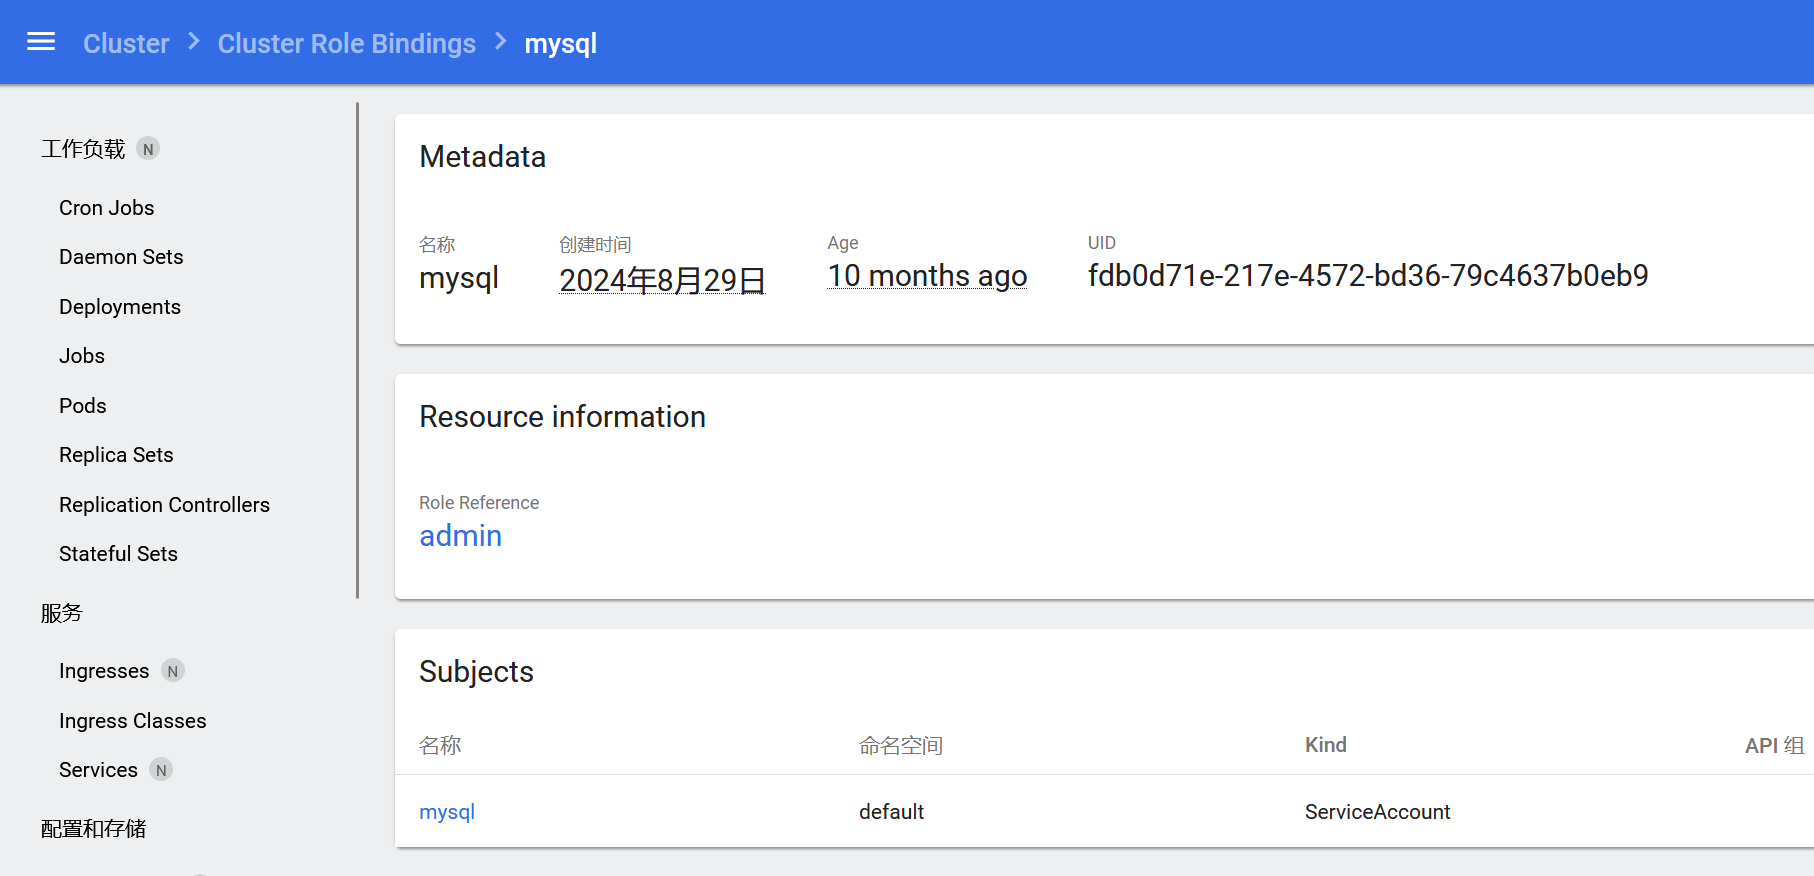Open Deployments in the sidebar
The height and width of the screenshot is (876, 1814).
click(120, 307)
